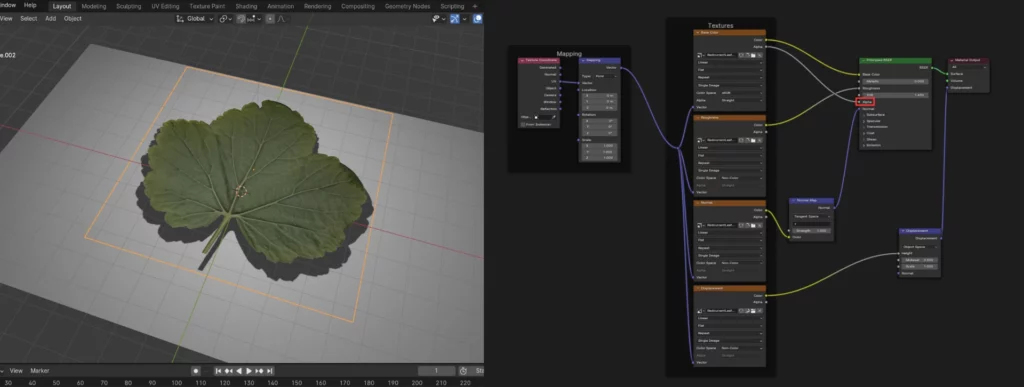Open the Global transform orientation dropdown
1024x387 pixels.
click(x=195, y=19)
